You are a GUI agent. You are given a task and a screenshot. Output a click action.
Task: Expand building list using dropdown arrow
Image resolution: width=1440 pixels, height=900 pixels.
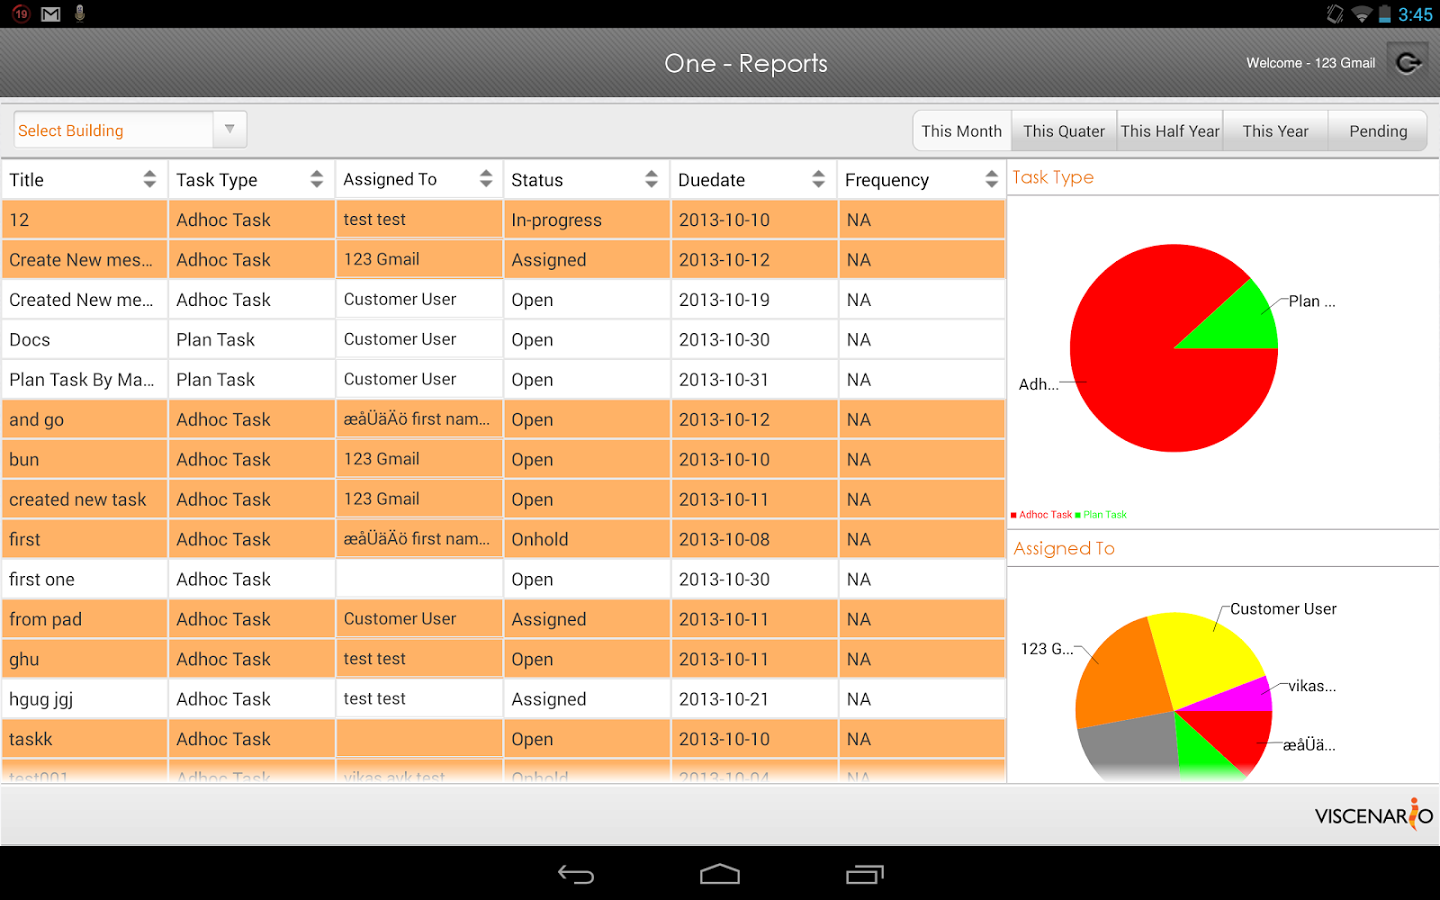click(230, 130)
